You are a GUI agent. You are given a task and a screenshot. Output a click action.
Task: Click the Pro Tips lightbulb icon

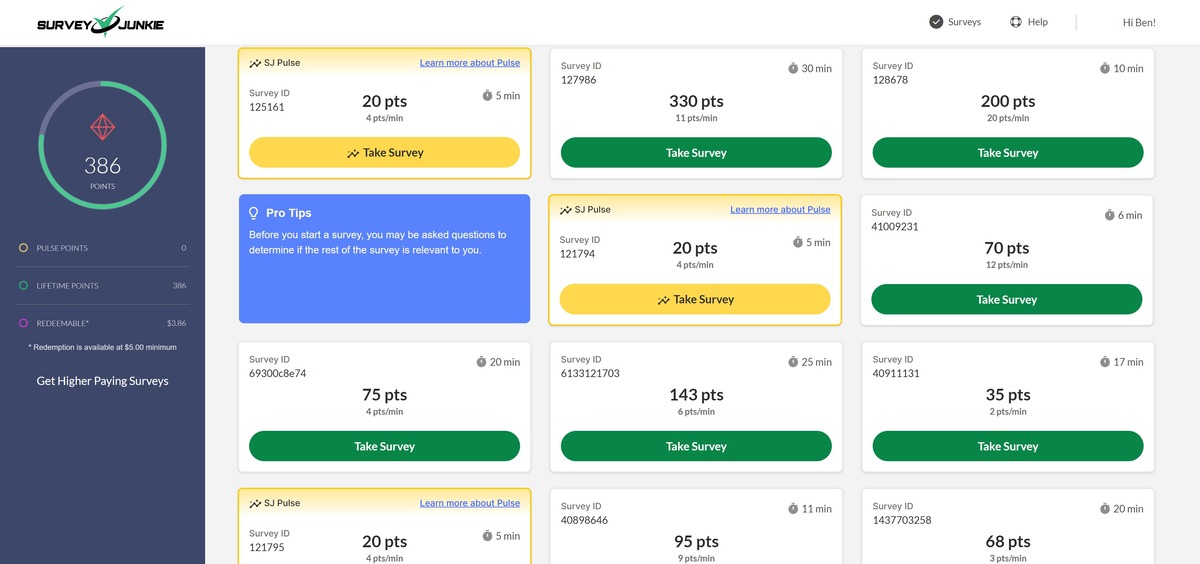(254, 213)
